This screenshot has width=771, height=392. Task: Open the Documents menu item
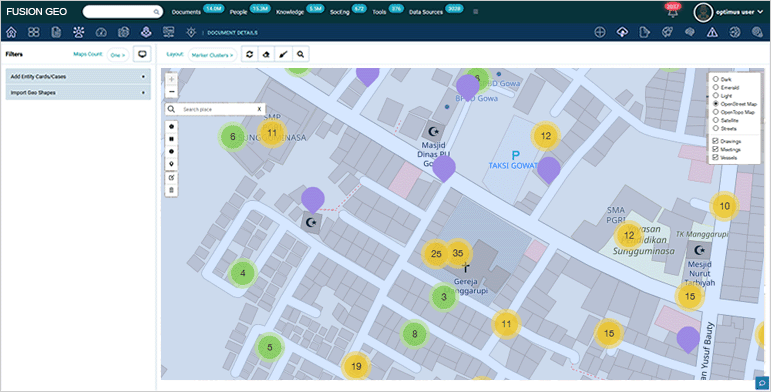coord(186,12)
